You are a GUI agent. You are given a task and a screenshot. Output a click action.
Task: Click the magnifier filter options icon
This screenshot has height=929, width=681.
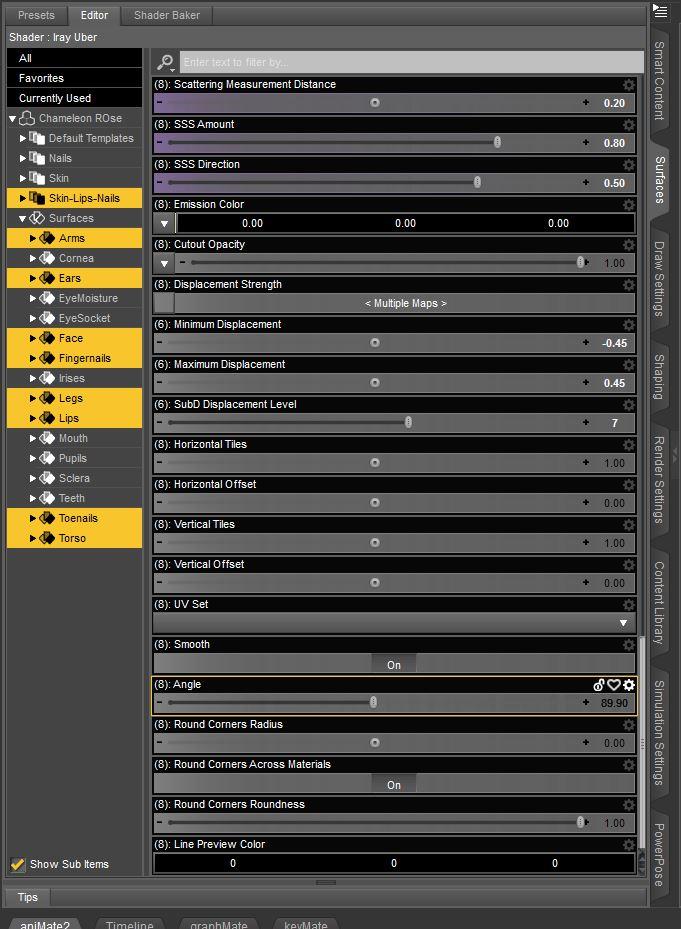point(165,62)
